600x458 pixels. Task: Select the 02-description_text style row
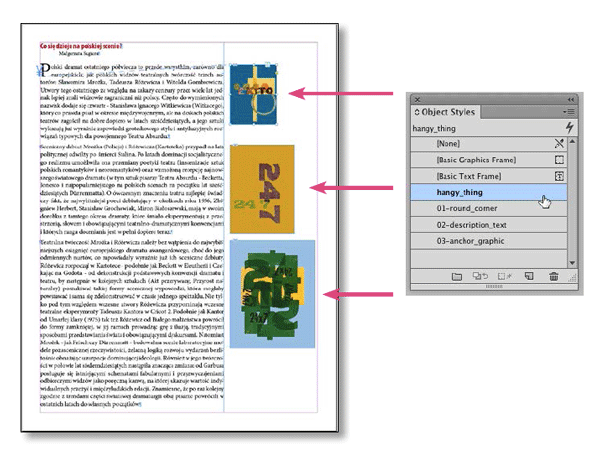pos(489,225)
